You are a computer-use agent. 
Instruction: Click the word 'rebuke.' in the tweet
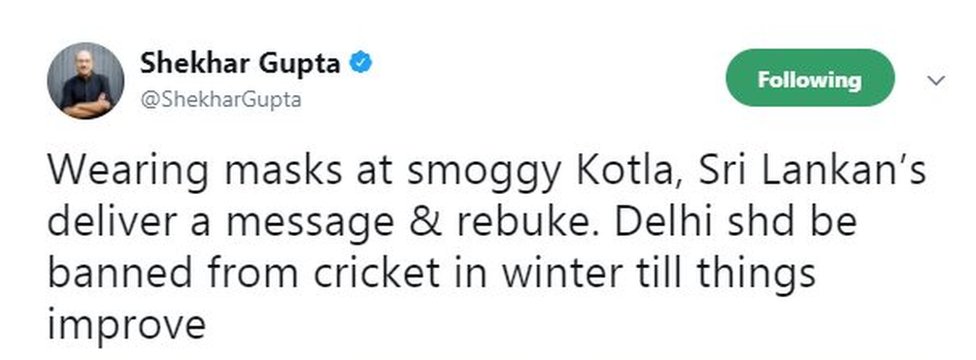point(529,221)
